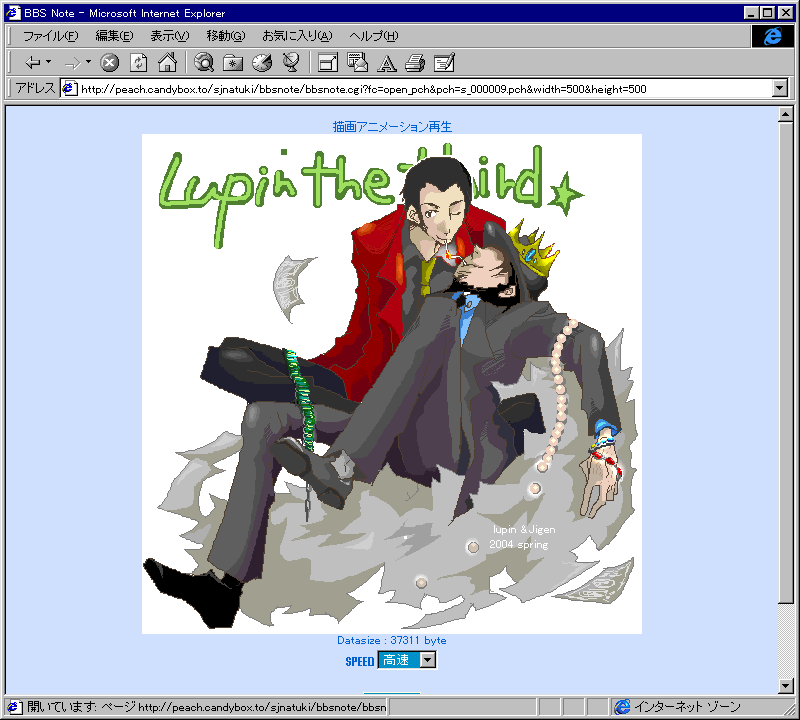Click the vertical scrollbar up arrow
Viewport: 800px width, 720px height.
click(786, 114)
